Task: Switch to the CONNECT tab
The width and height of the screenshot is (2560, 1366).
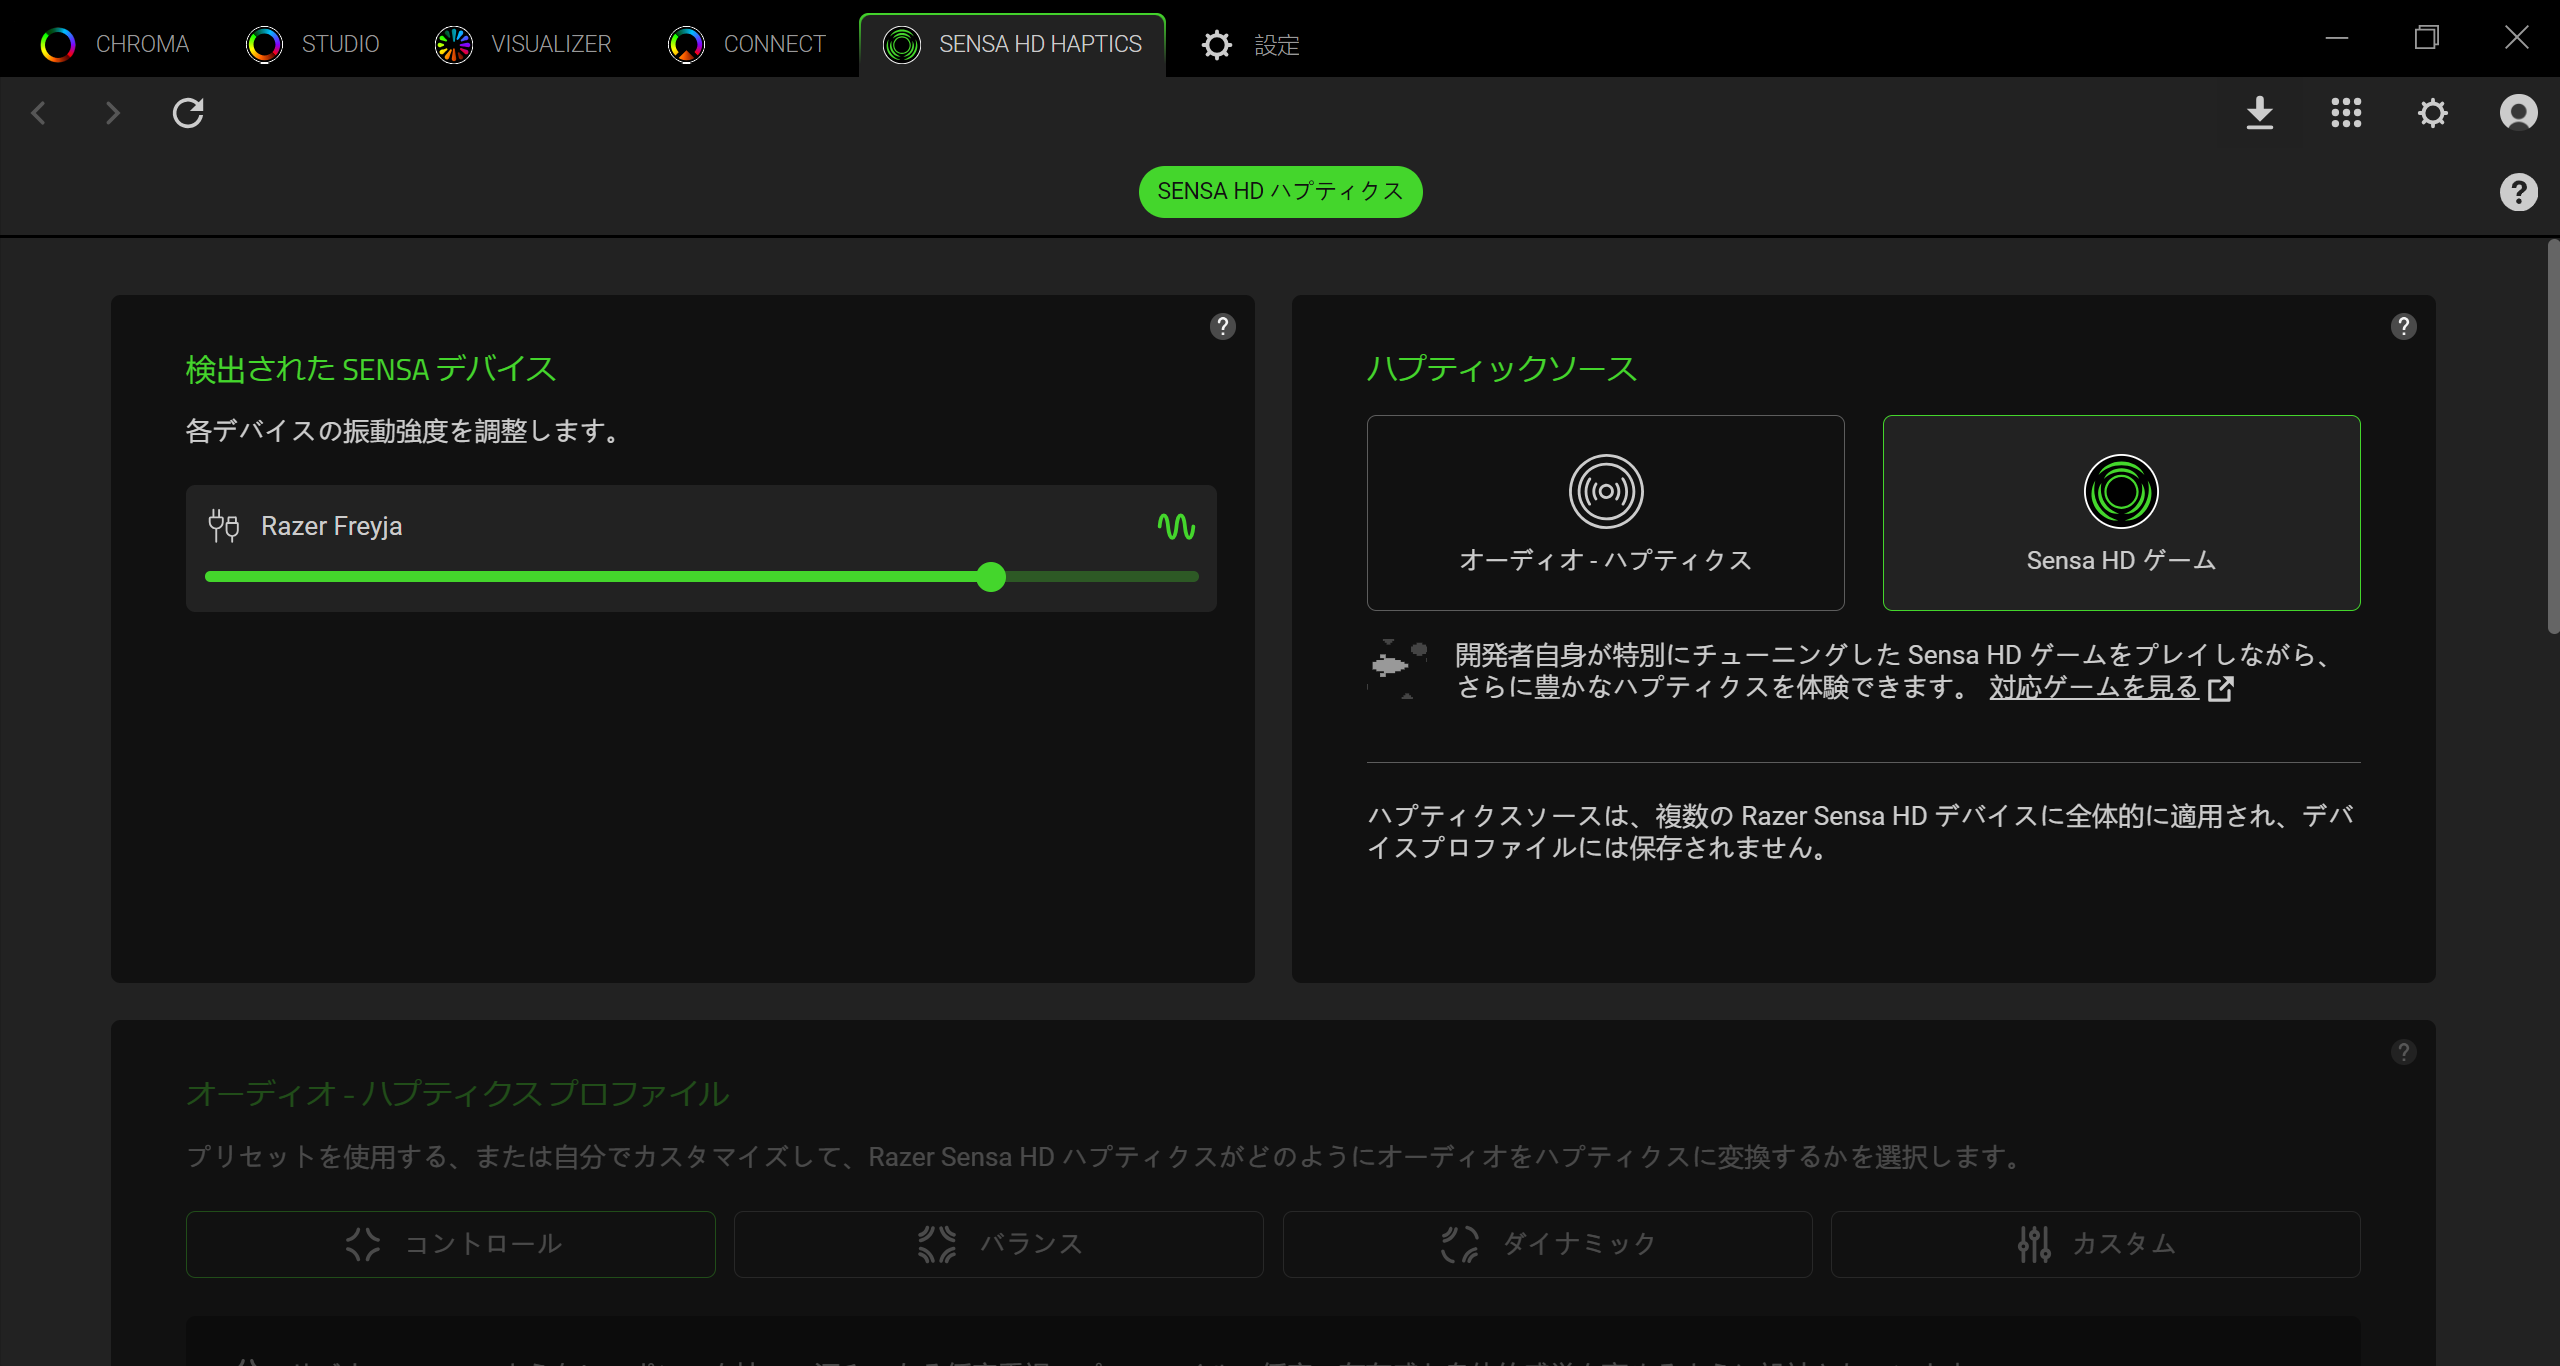Action: [x=747, y=44]
